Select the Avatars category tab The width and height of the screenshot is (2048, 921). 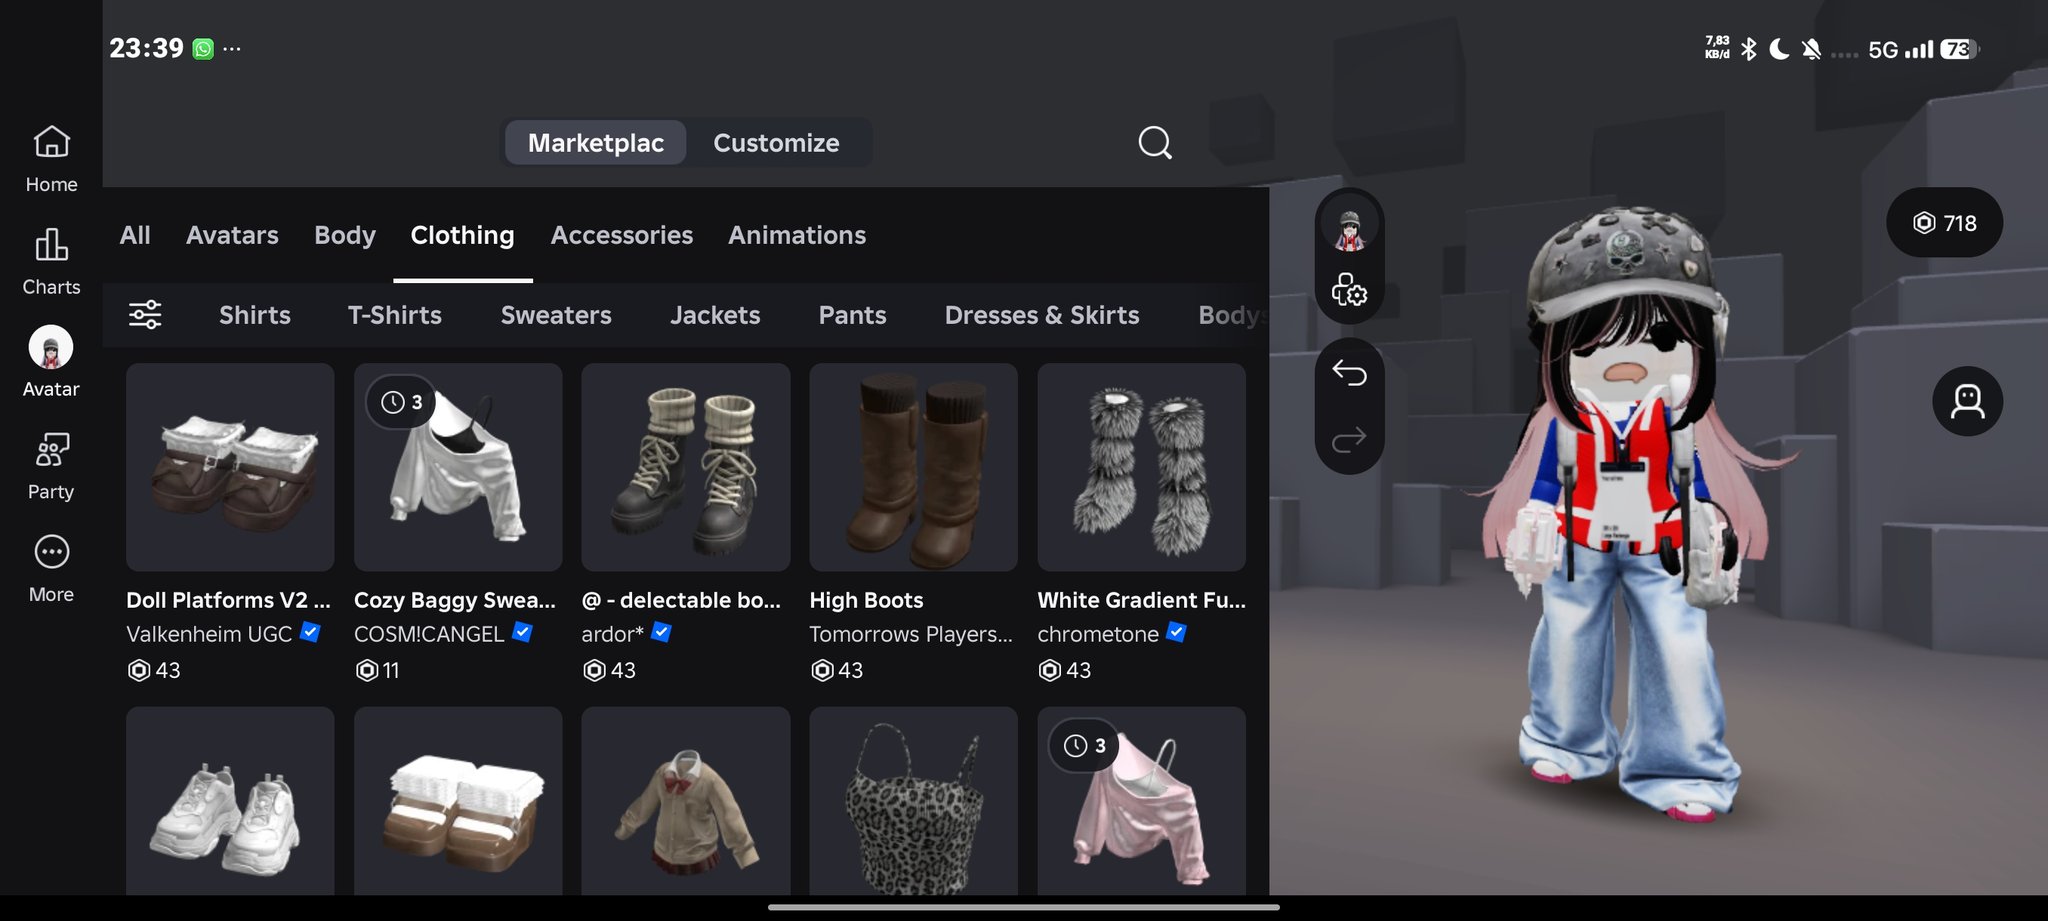[232, 235]
